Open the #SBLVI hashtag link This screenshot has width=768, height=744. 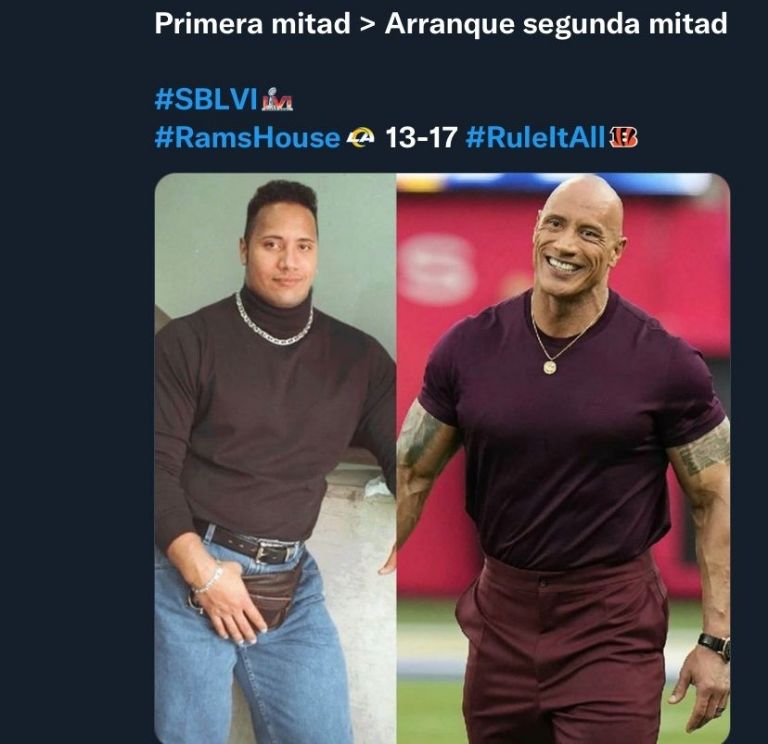coord(206,99)
